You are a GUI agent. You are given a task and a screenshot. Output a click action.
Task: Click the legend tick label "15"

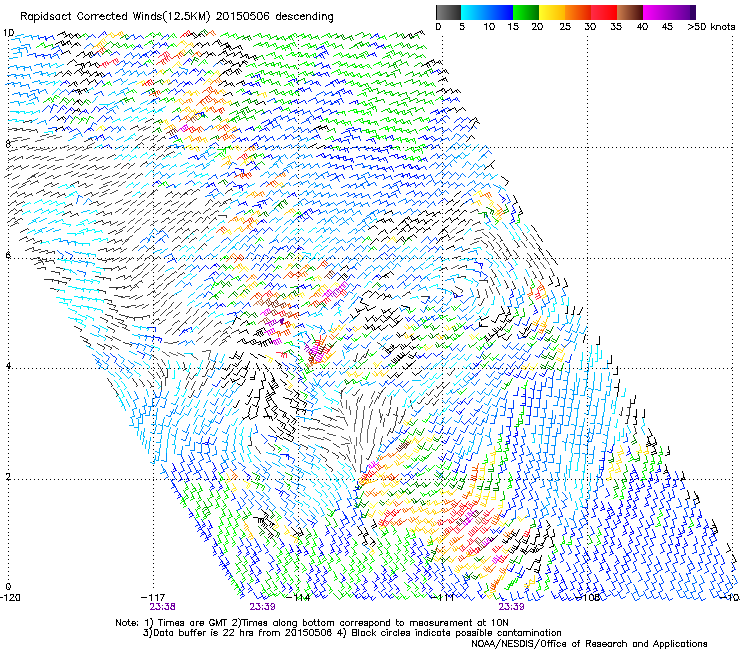click(x=513, y=27)
